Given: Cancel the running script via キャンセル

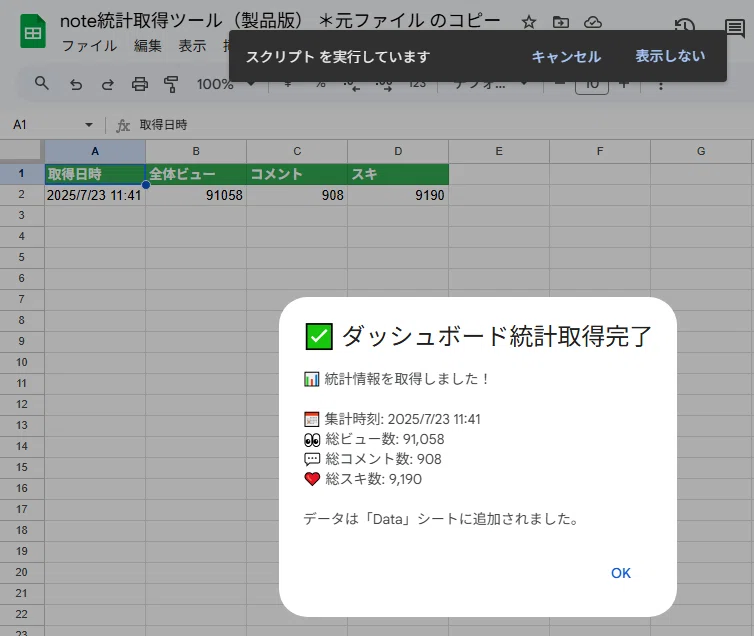Looking at the screenshot, I should (566, 57).
